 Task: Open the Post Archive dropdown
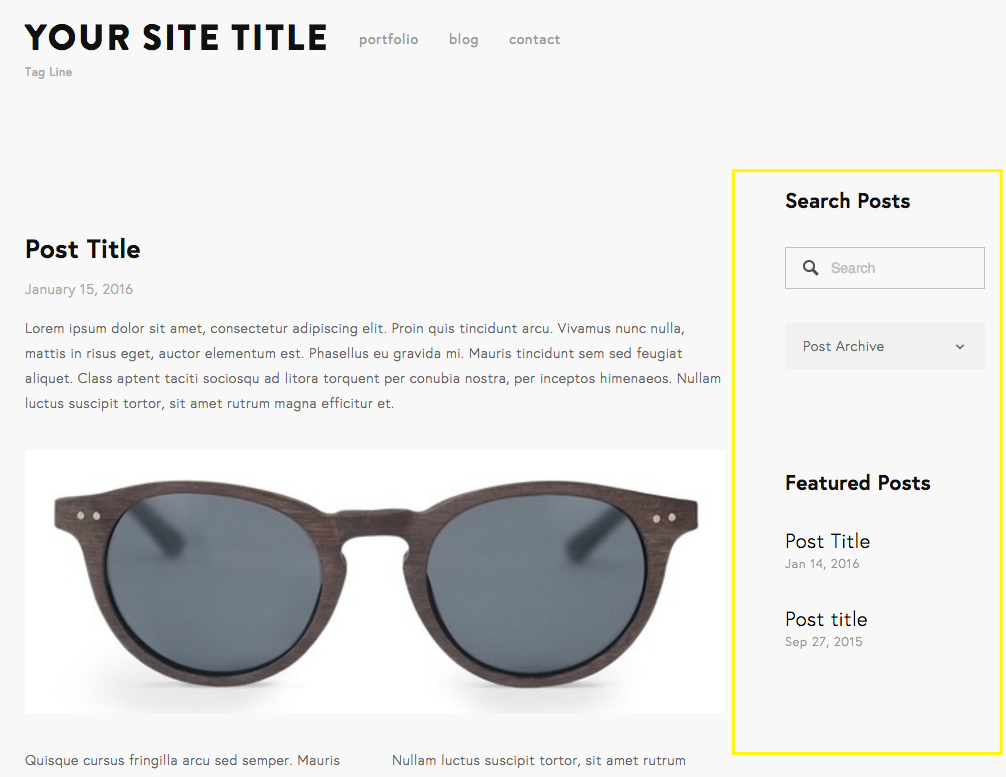point(884,346)
